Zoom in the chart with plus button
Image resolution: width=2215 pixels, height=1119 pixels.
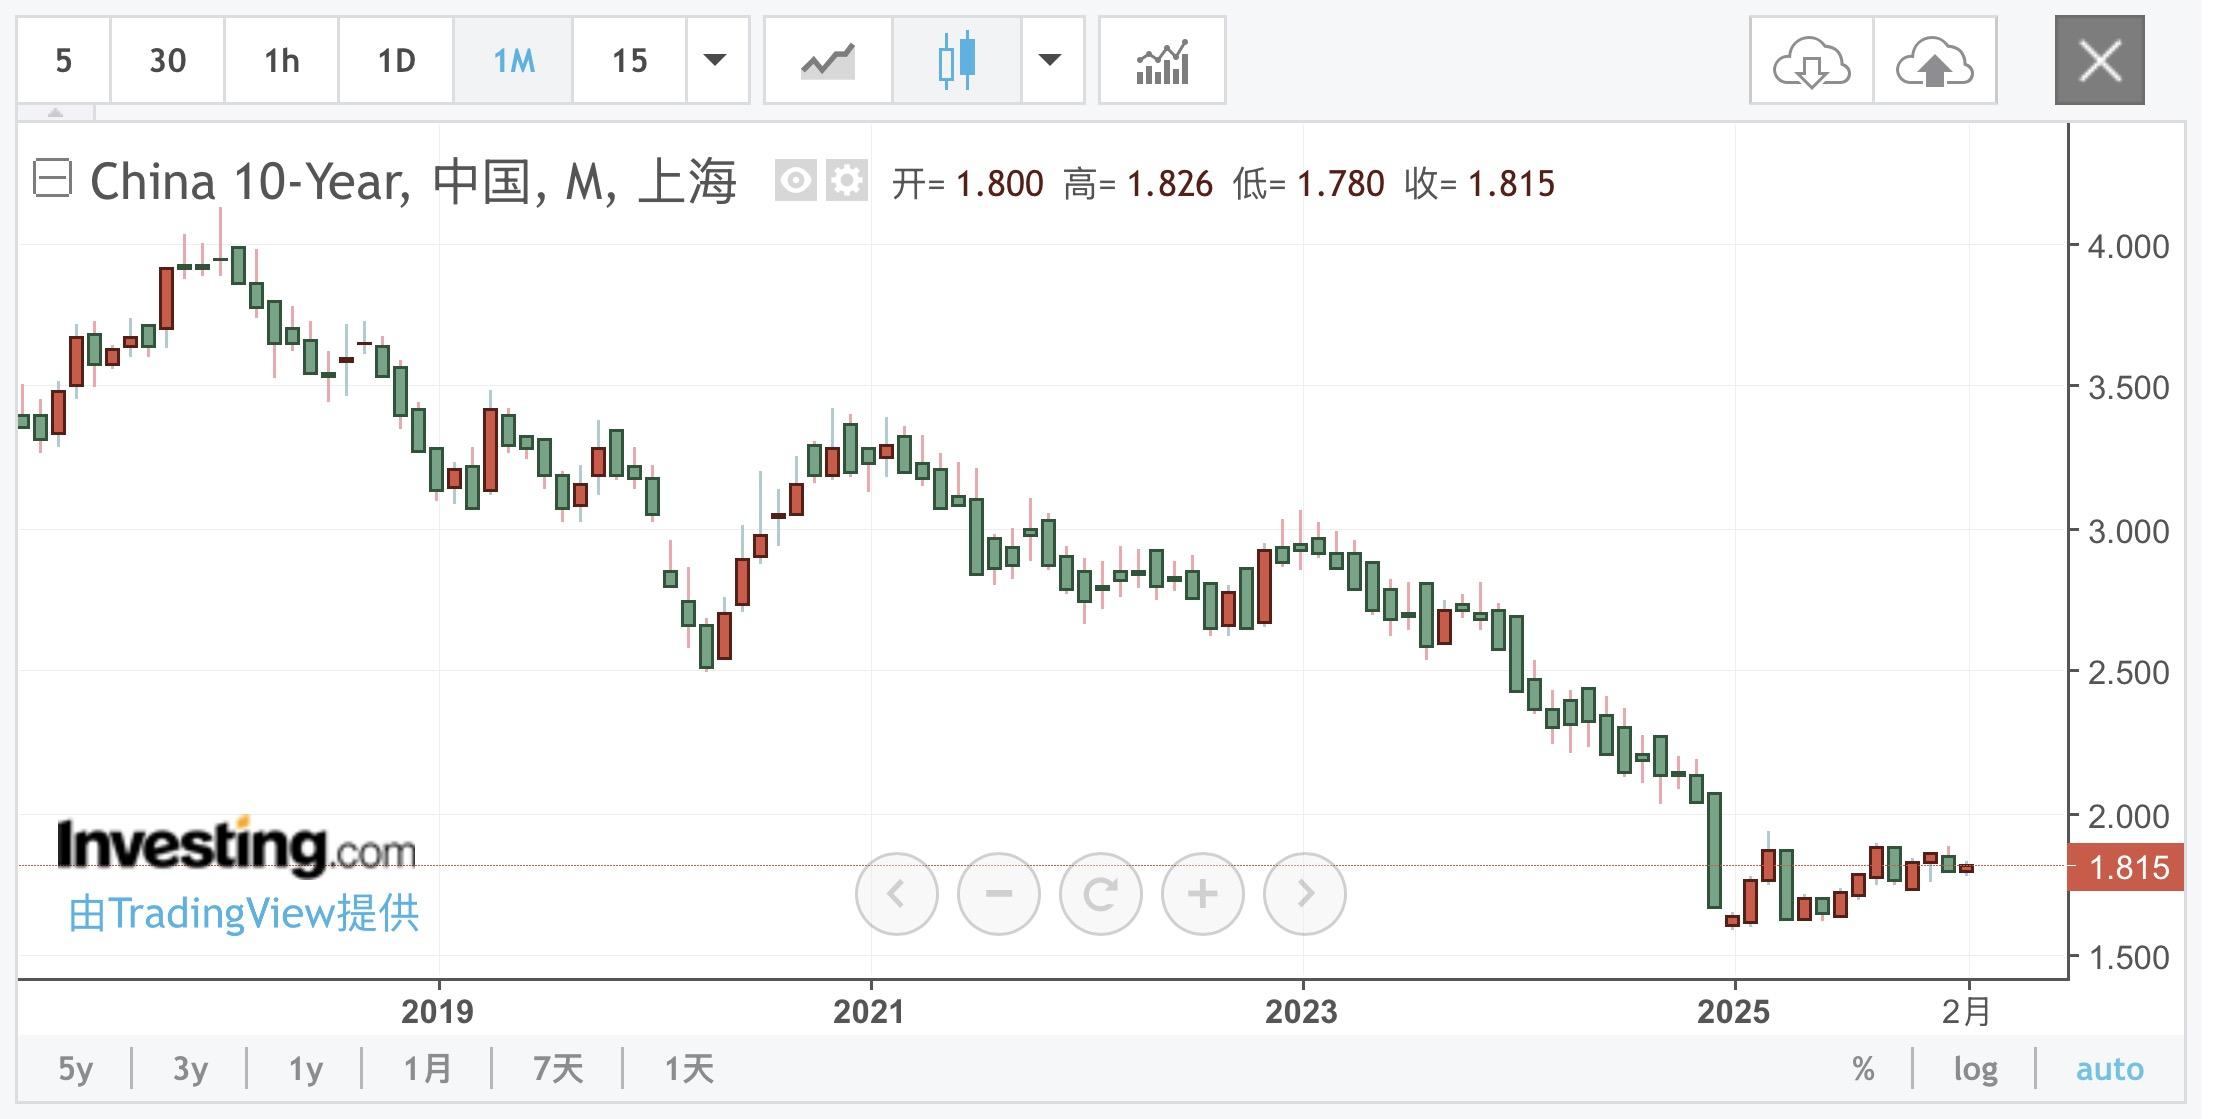coord(1202,893)
